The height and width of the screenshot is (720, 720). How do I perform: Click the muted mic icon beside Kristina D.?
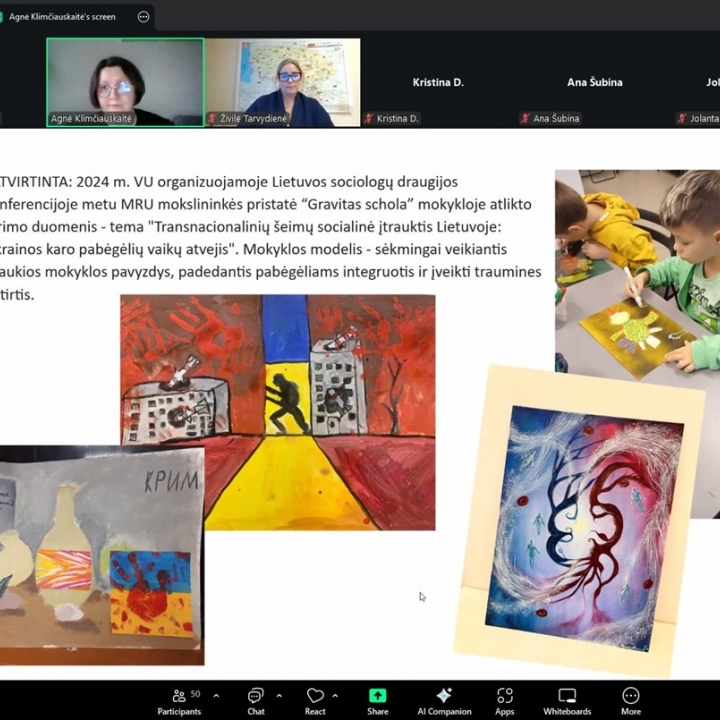(369, 118)
